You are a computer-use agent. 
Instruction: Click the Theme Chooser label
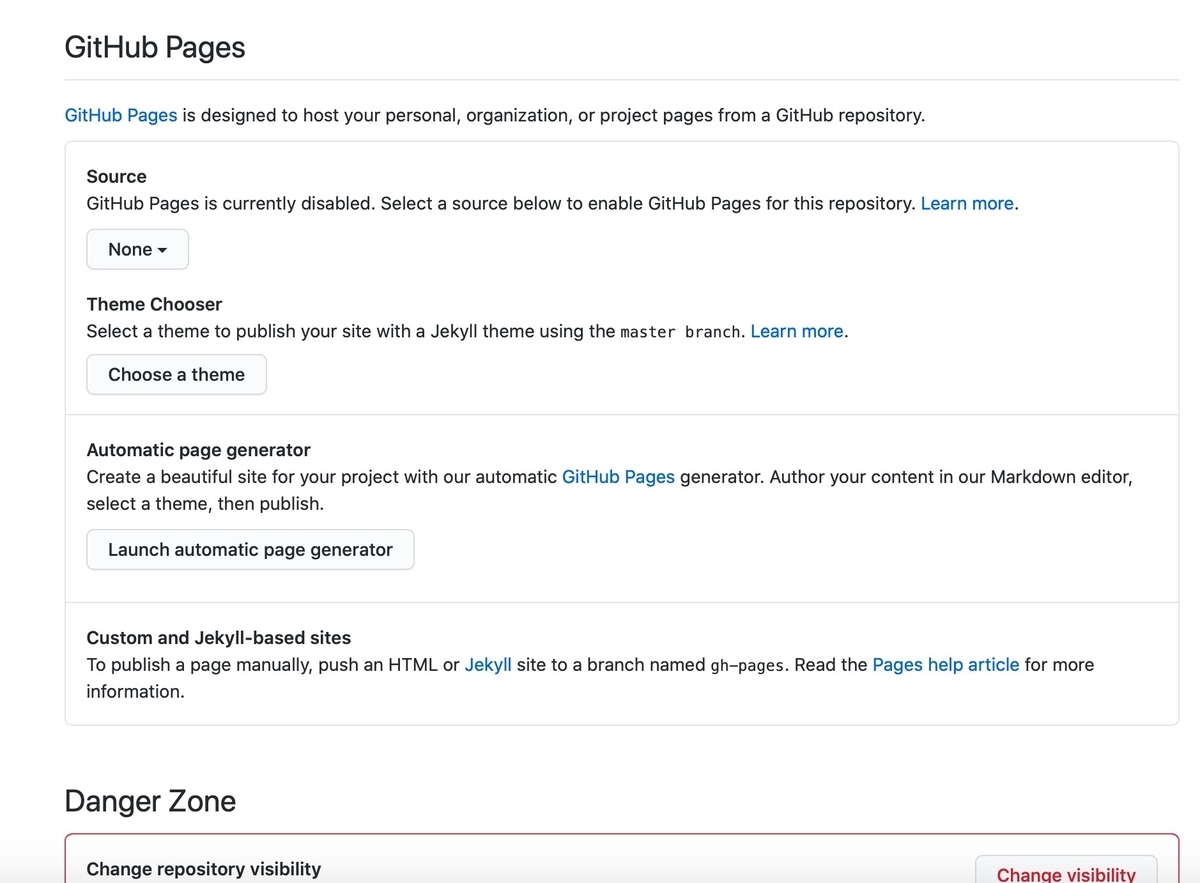tap(154, 304)
